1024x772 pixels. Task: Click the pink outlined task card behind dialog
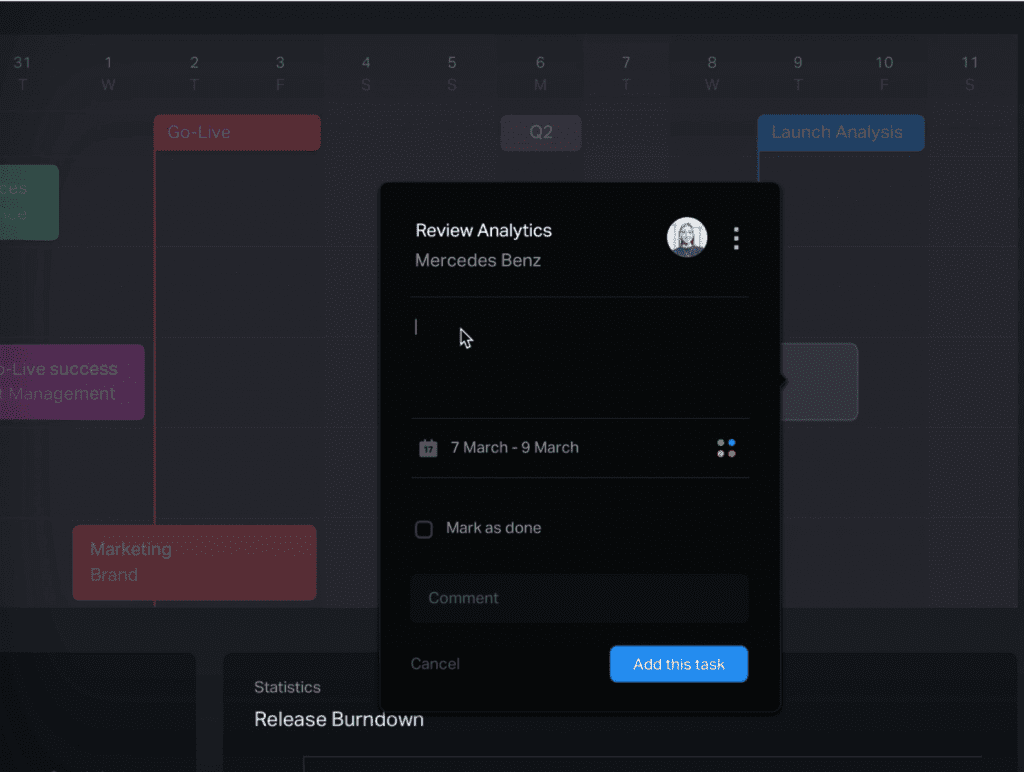(x=820, y=381)
